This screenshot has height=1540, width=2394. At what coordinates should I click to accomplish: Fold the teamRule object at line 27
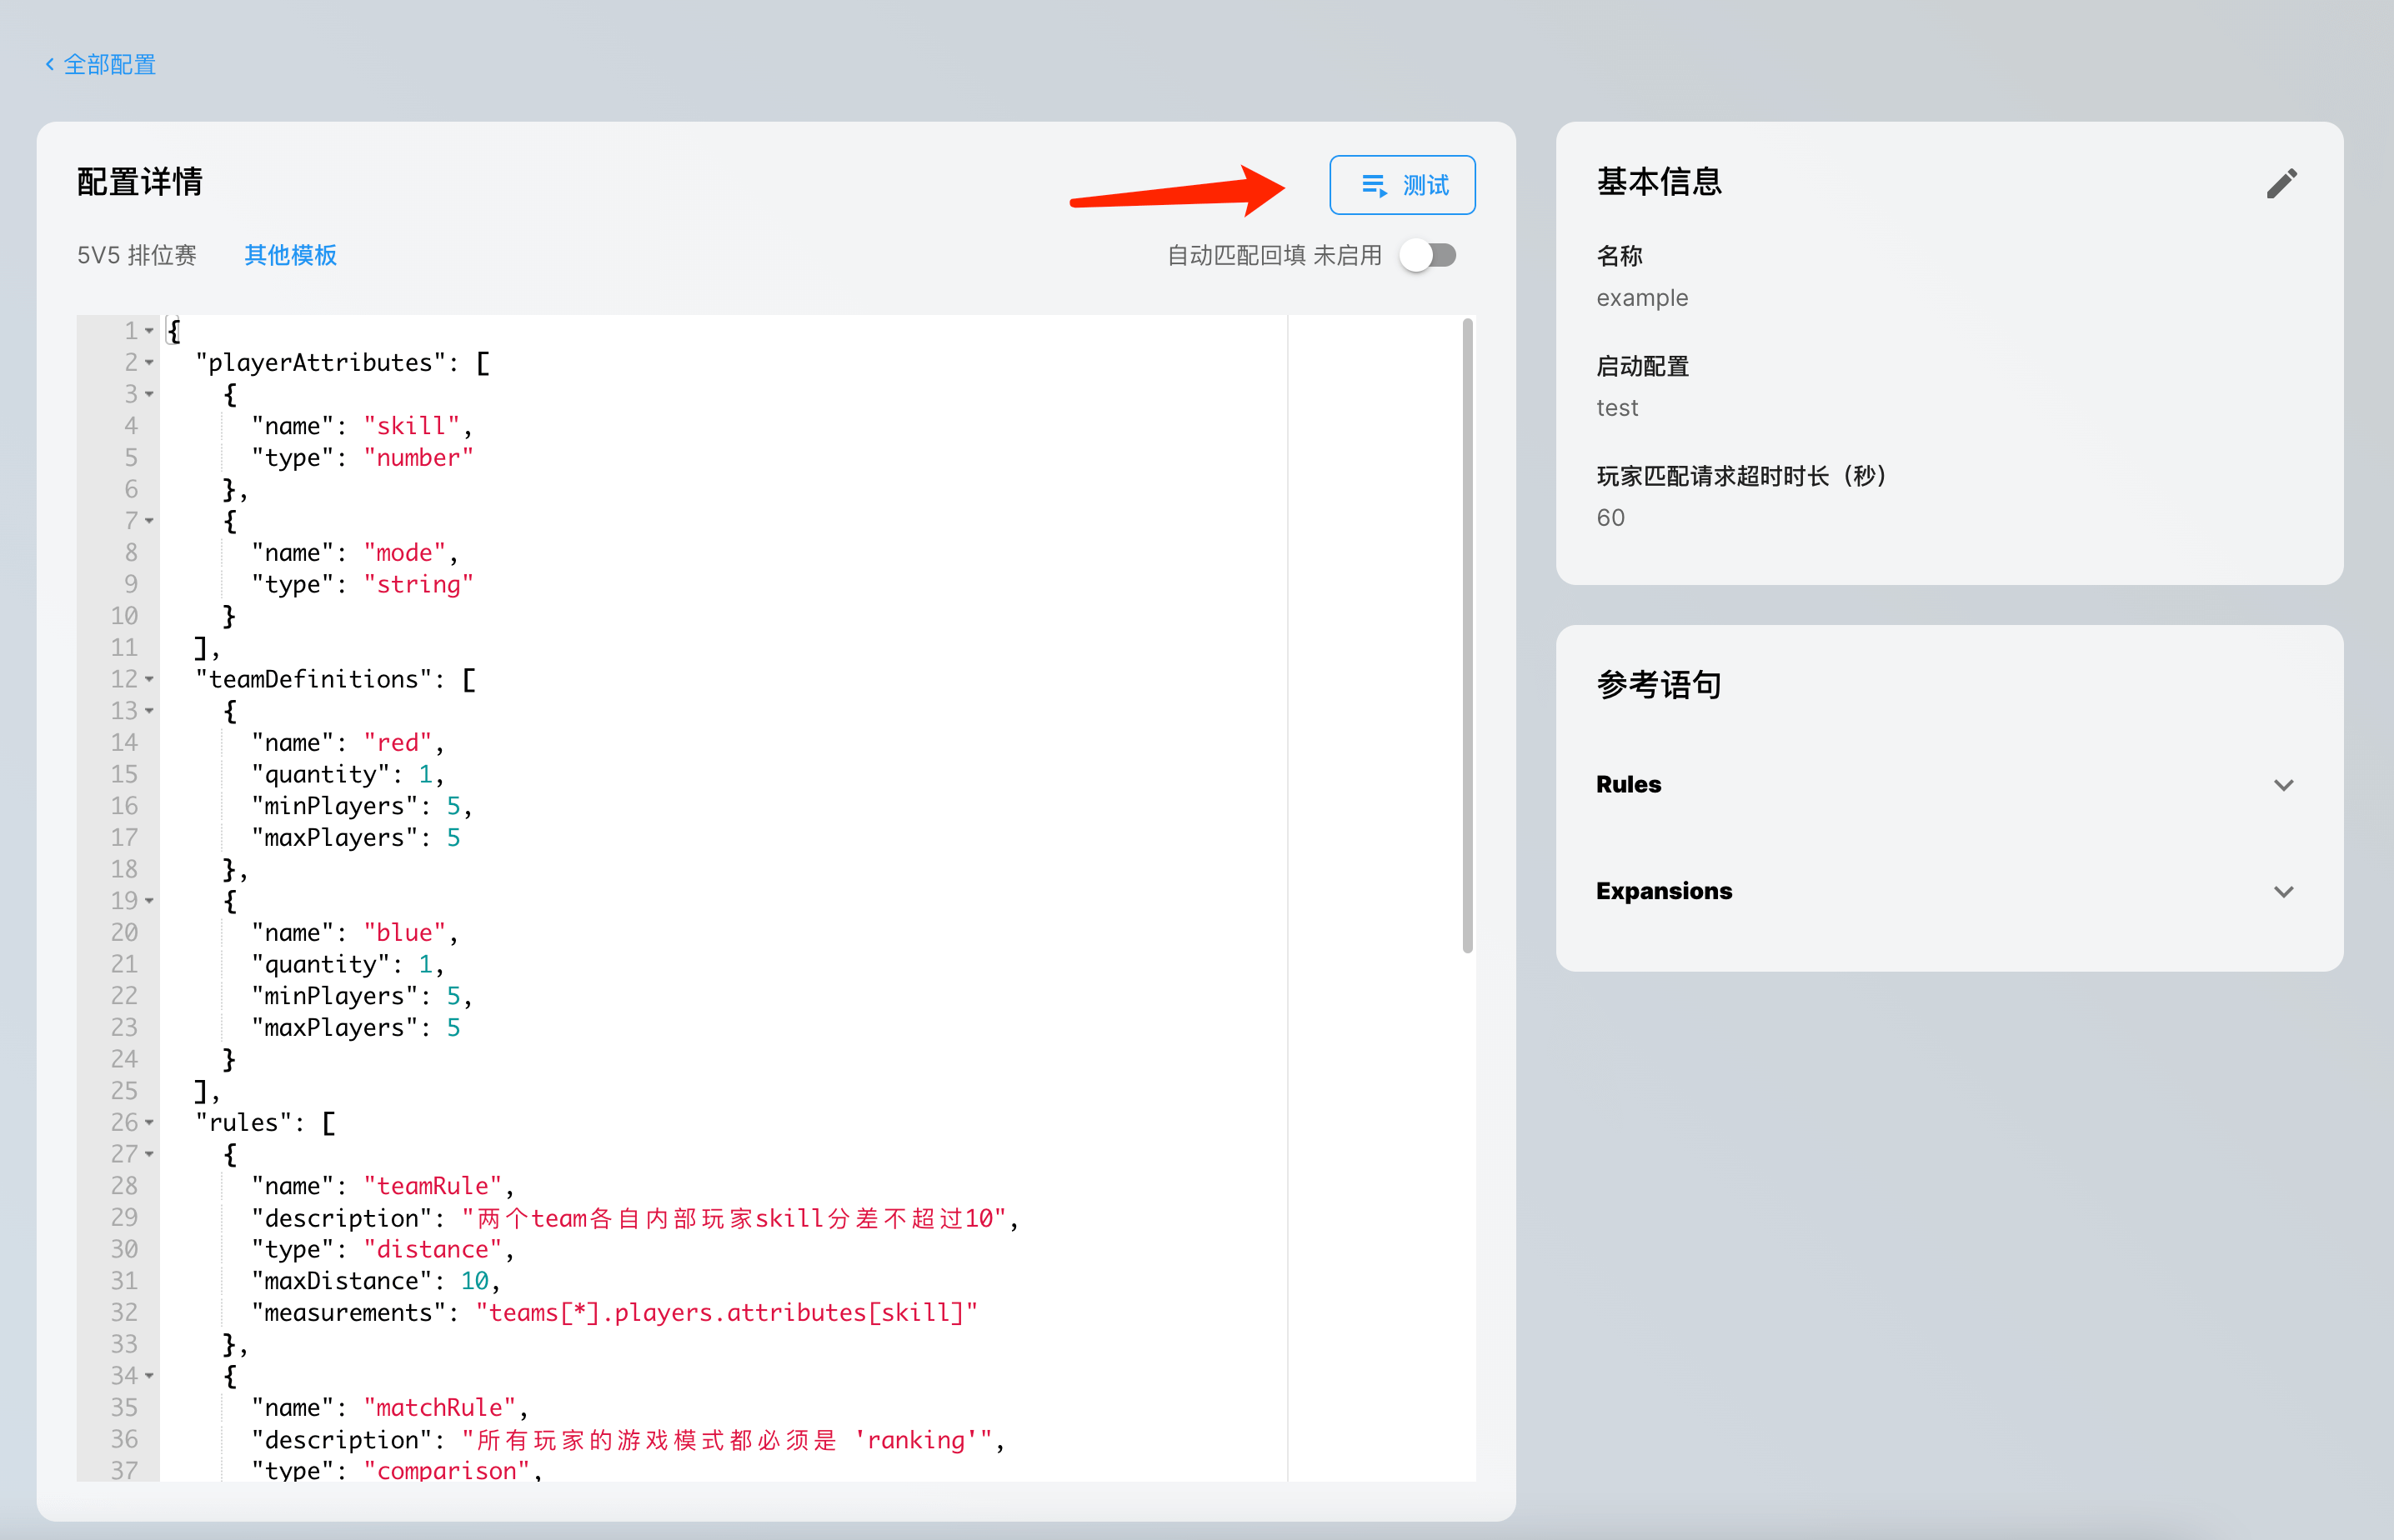tap(150, 1154)
